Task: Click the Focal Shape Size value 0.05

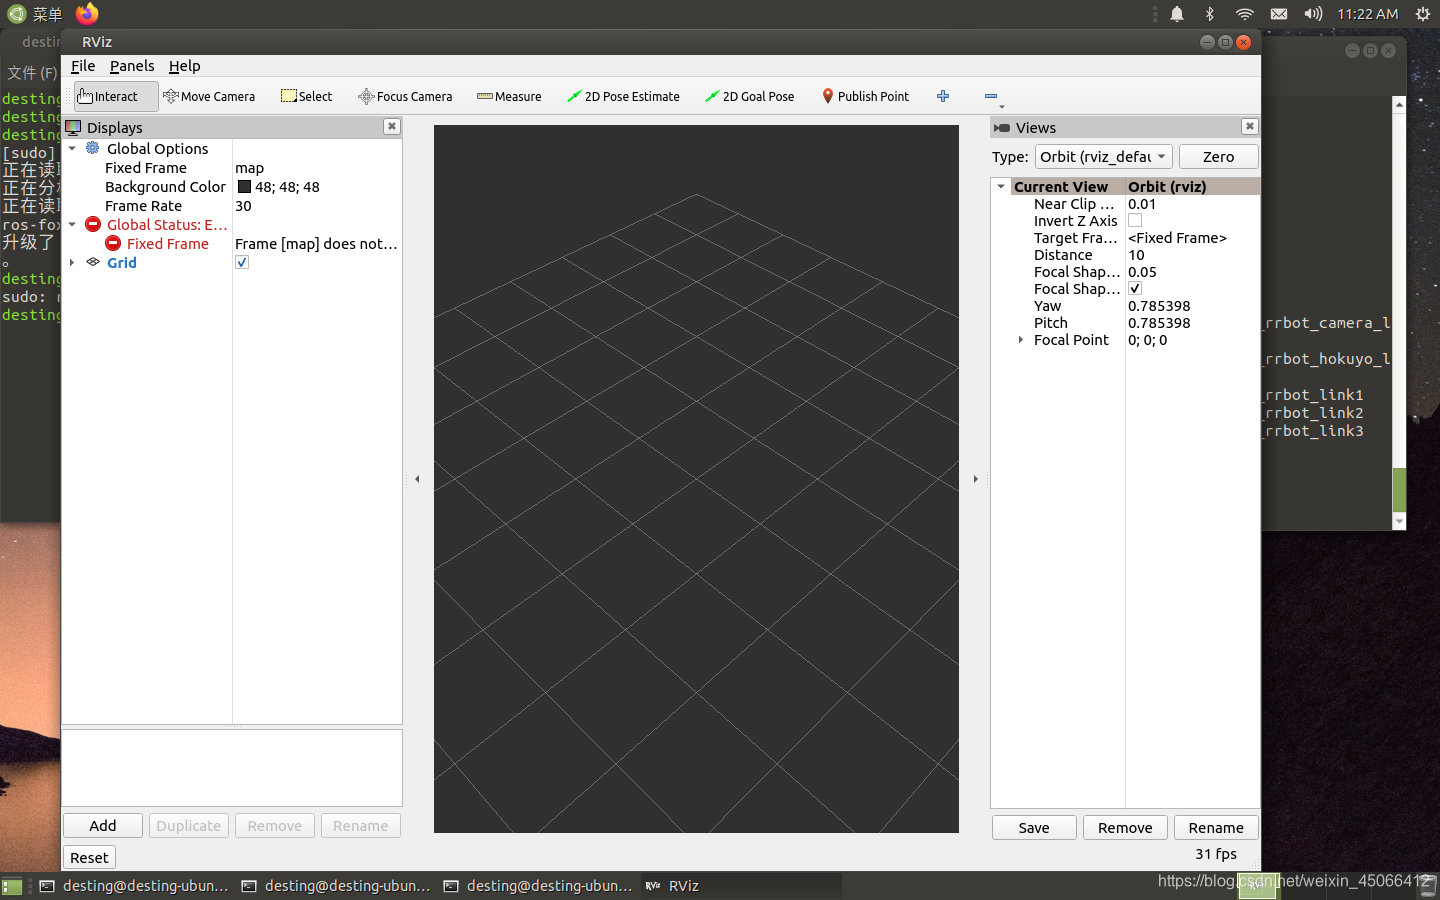Action: click(1142, 272)
